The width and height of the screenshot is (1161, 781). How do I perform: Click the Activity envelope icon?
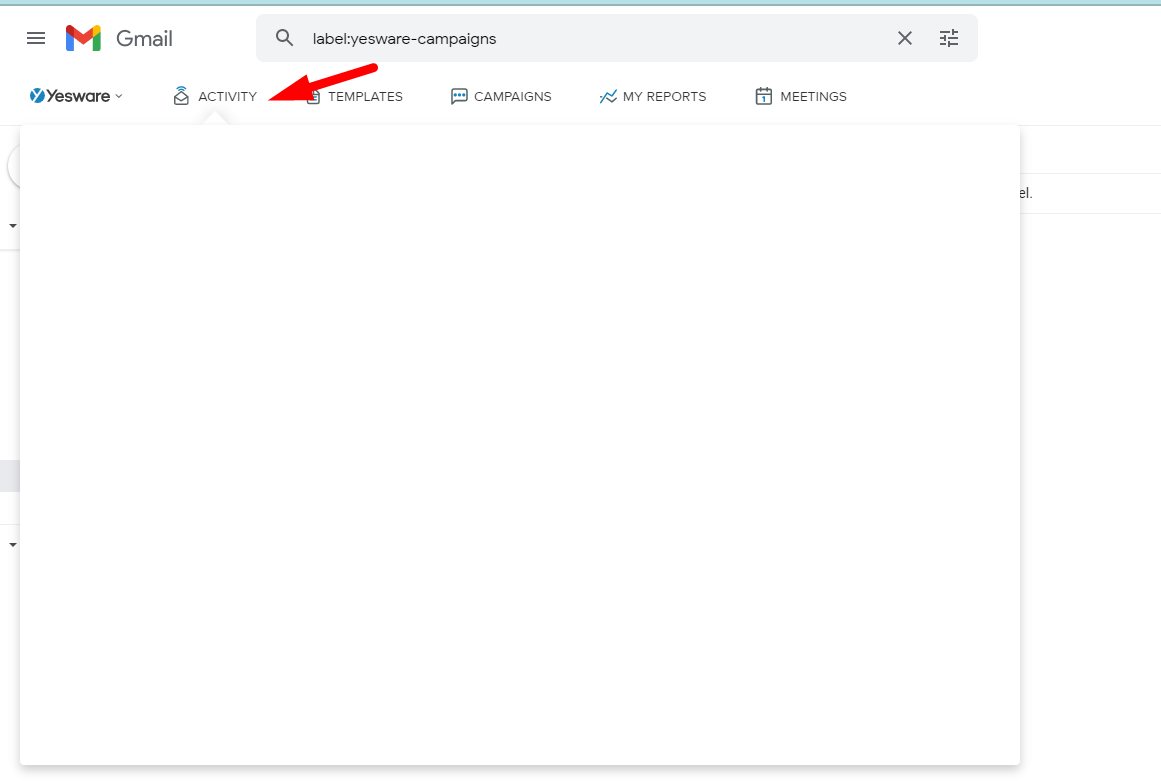181,95
